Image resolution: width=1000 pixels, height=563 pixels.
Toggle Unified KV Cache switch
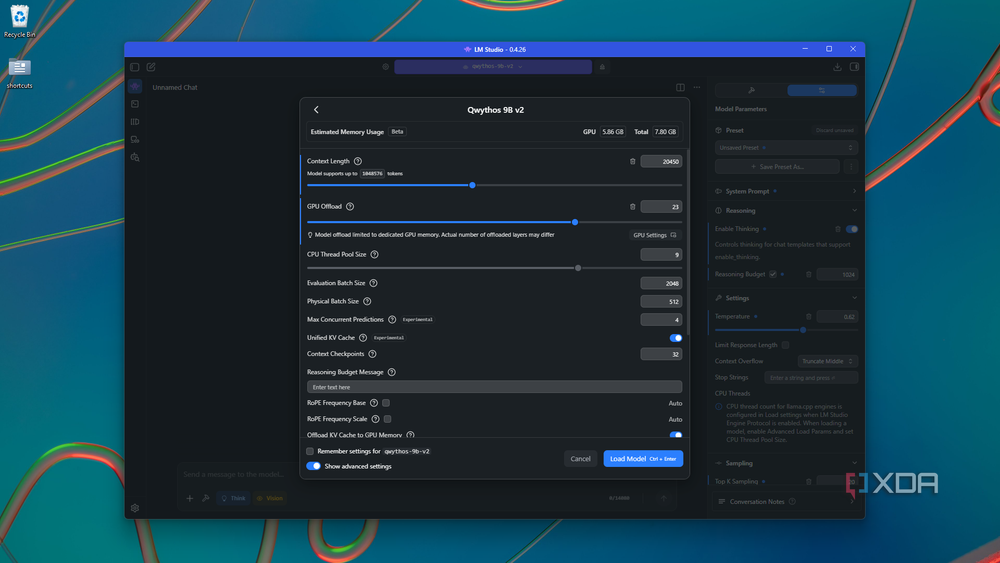tap(675, 338)
